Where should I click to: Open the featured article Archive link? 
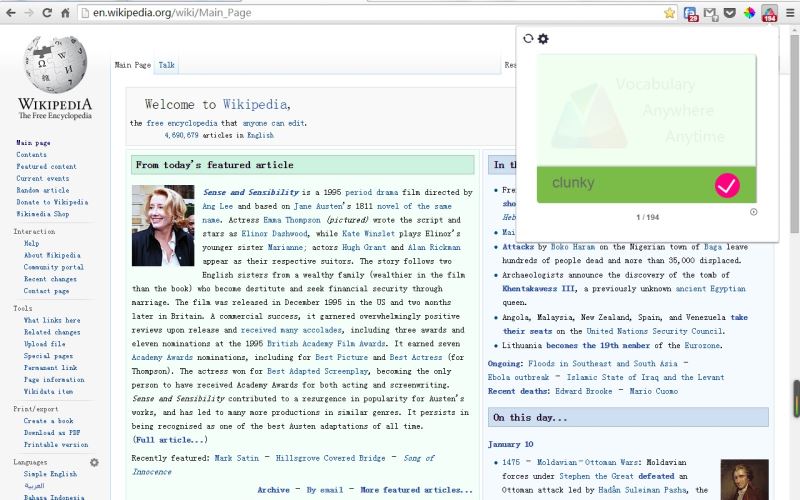(x=273, y=490)
